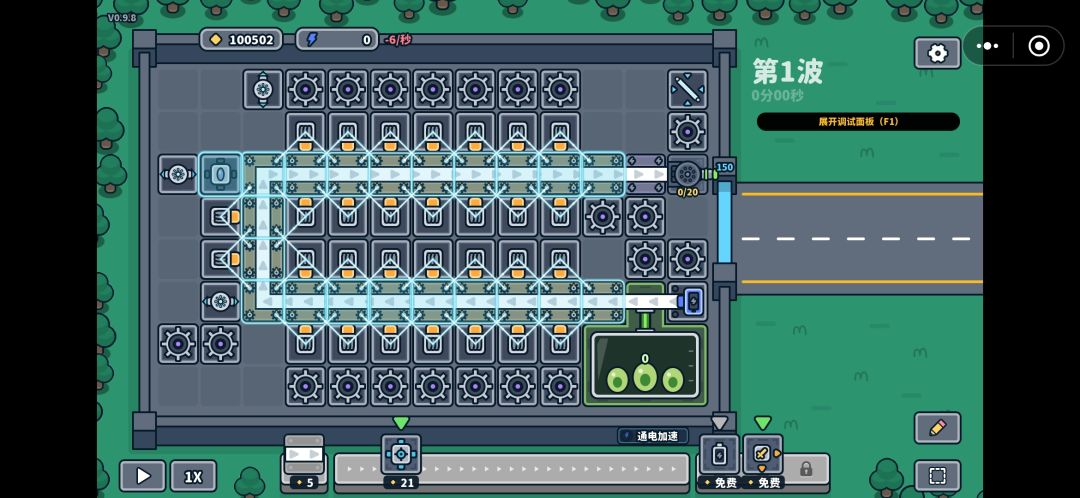Select the upper left-side lamp emitter tile
This screenshot has width=1080, height=498.
pos(220,217)
